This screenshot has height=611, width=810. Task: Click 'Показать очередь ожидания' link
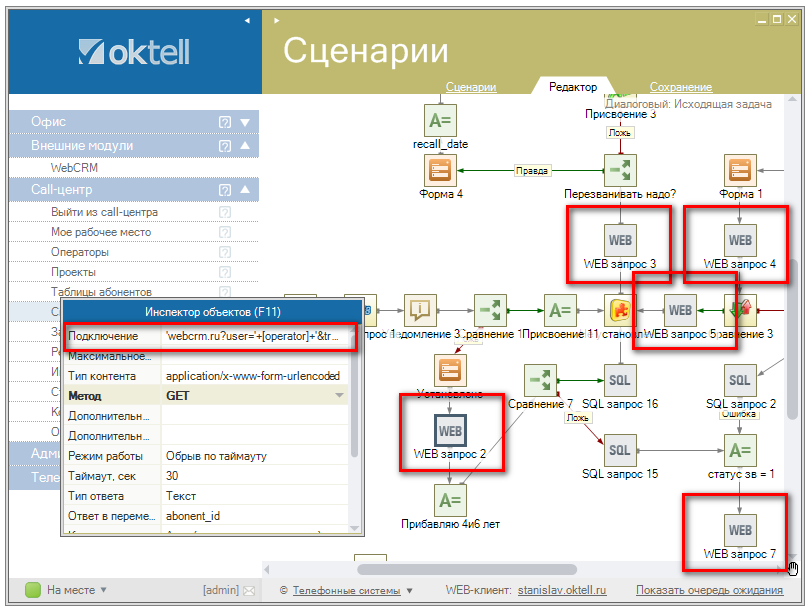tap(708, 591)
